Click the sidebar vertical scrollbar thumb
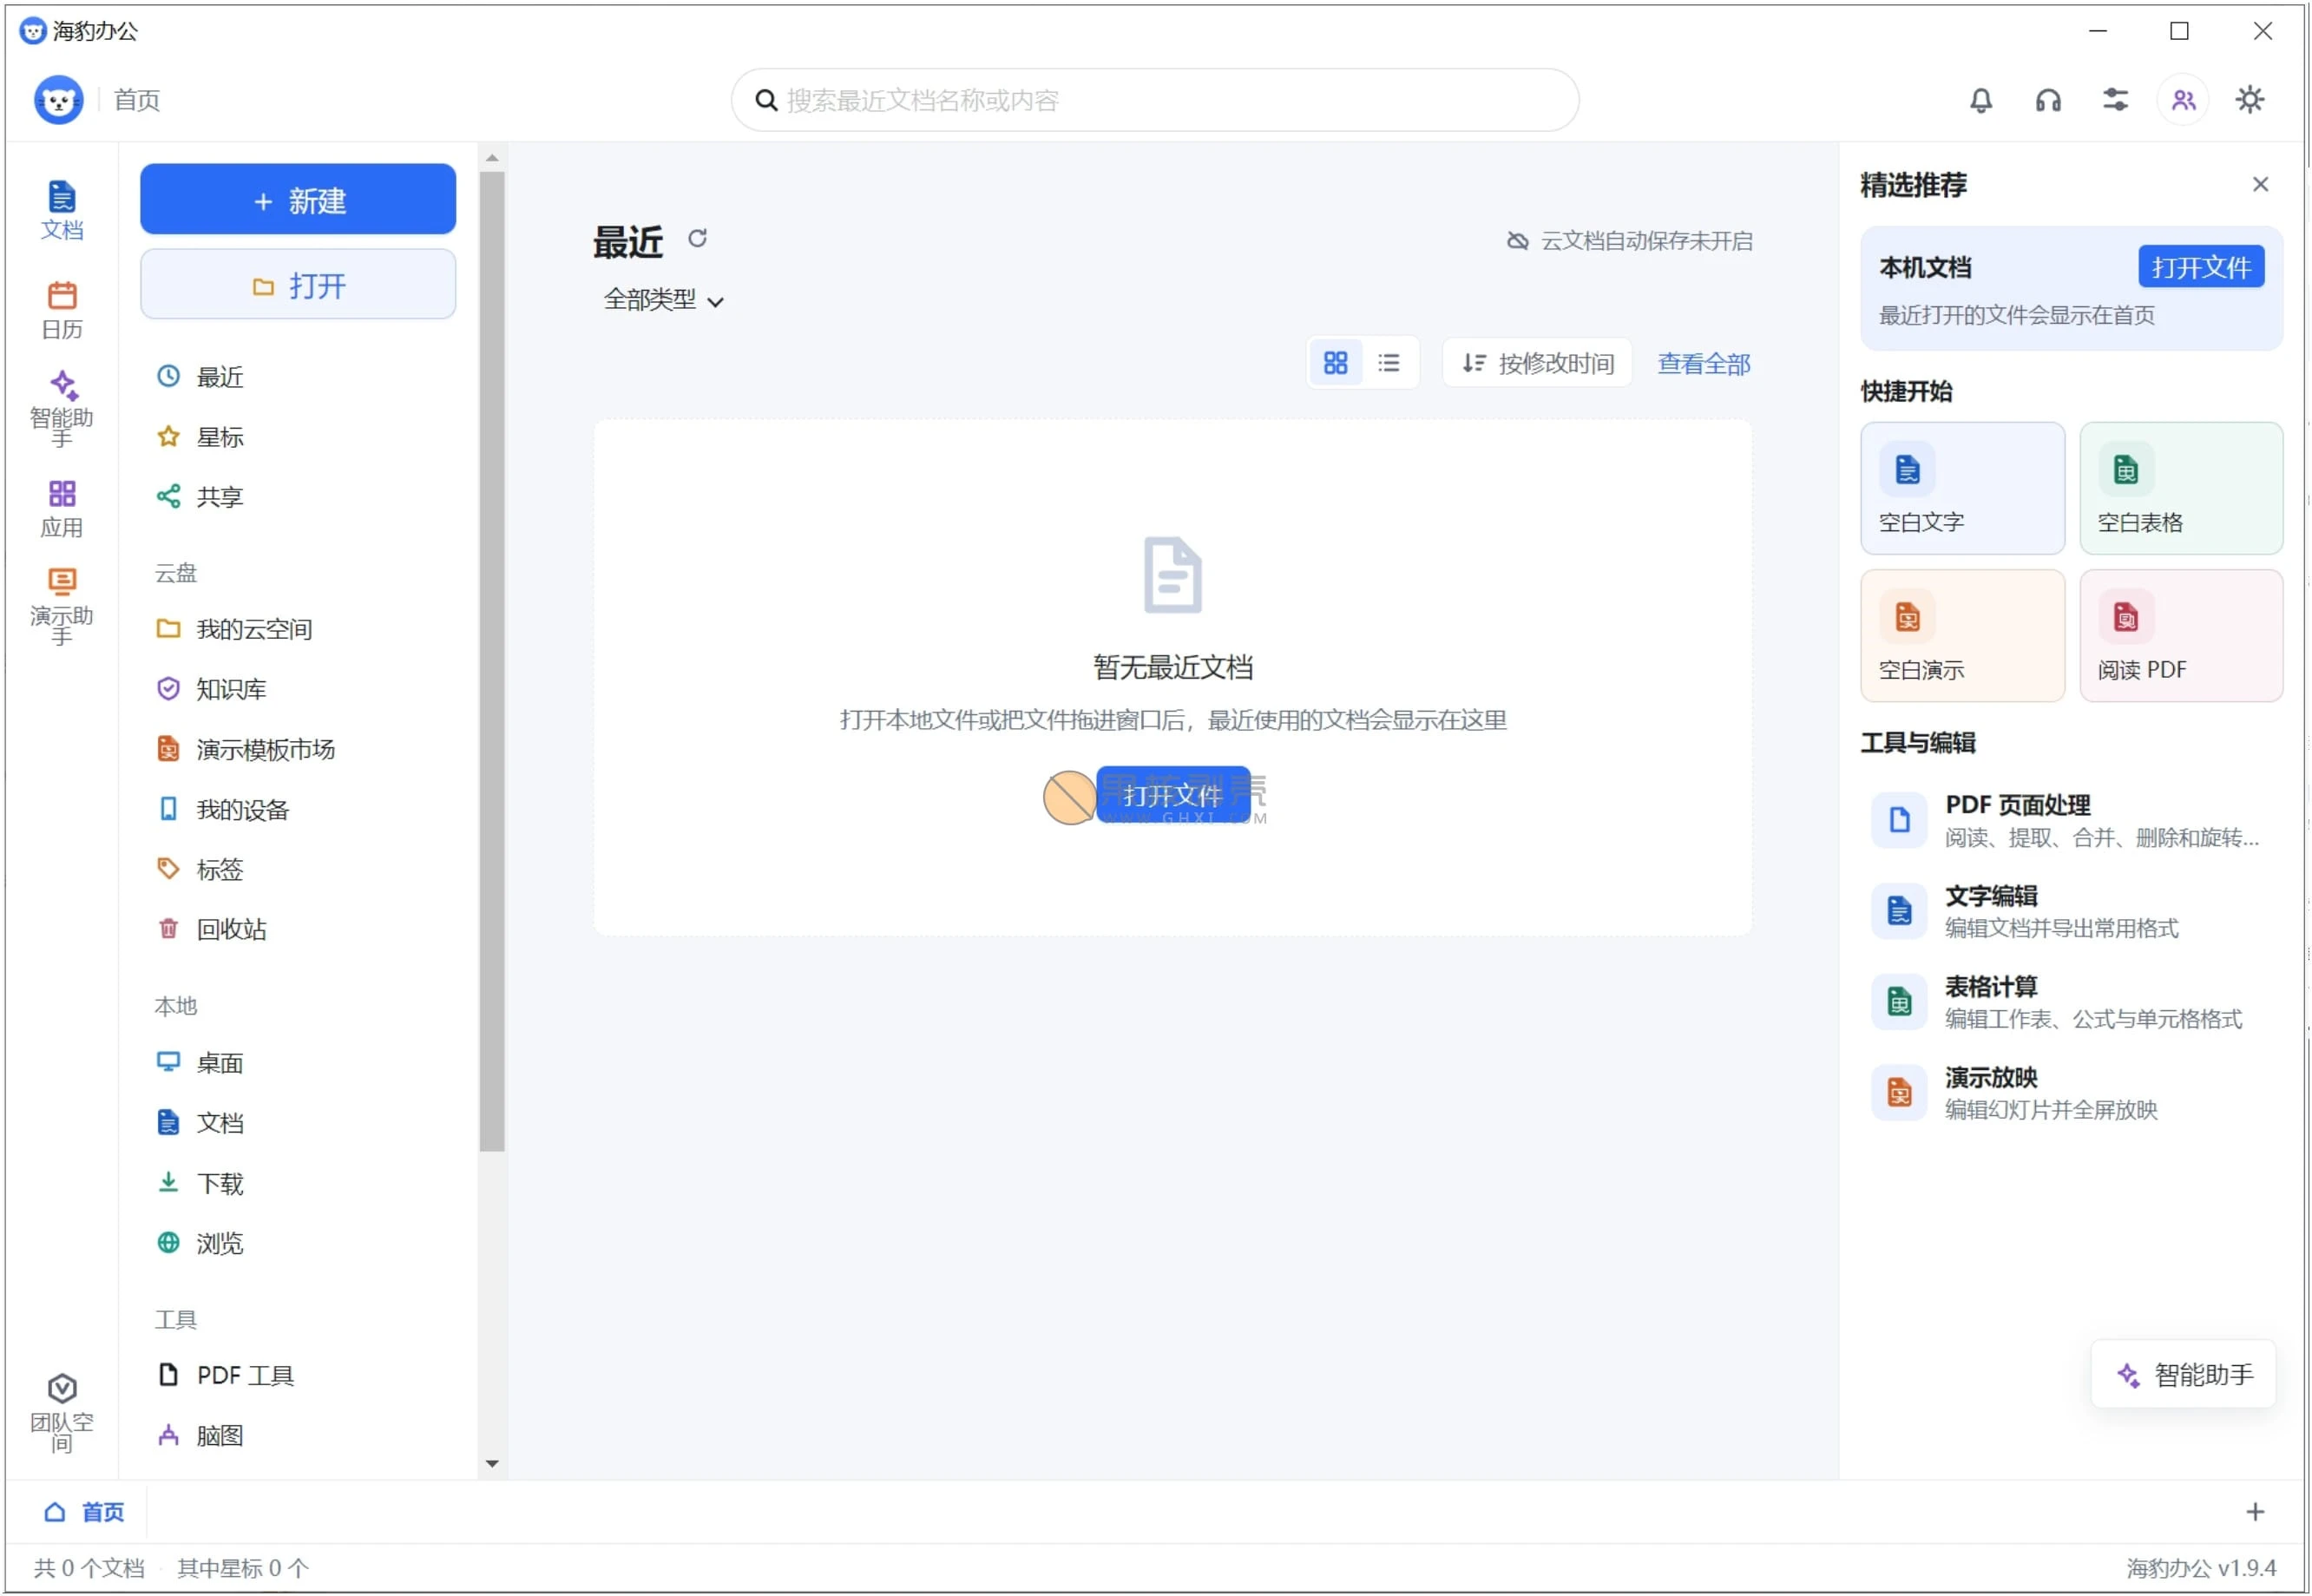The height and width of the screenshot is (1596, 2312). coord(492,662)
